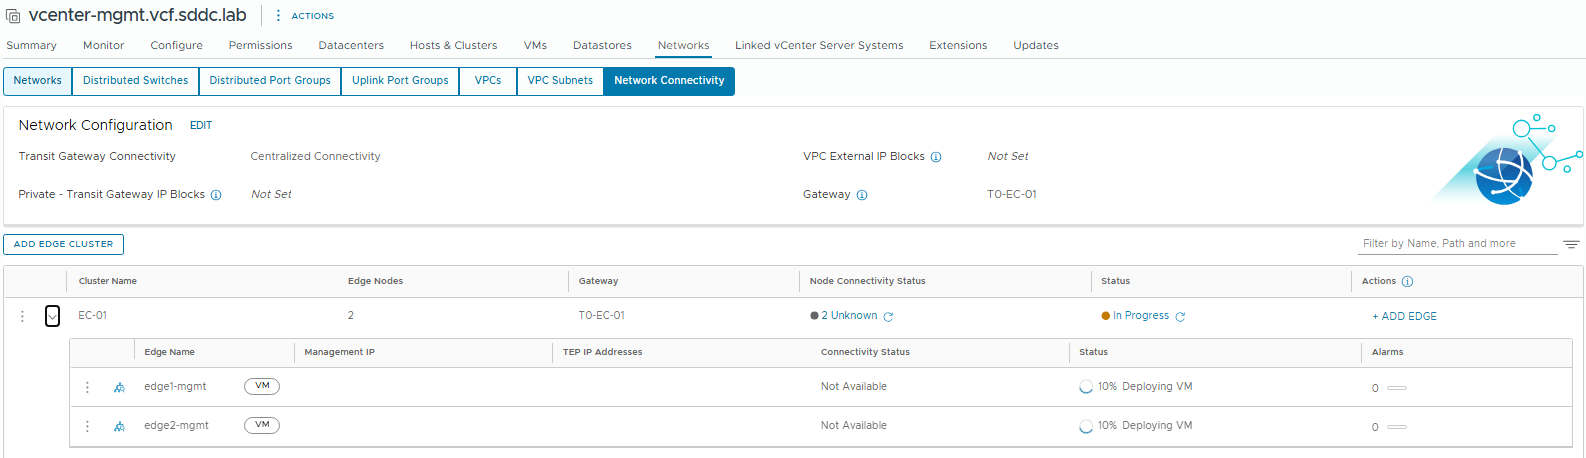Click EDIT next to Network Configuration
The image size is (1586, 458).
201,126
